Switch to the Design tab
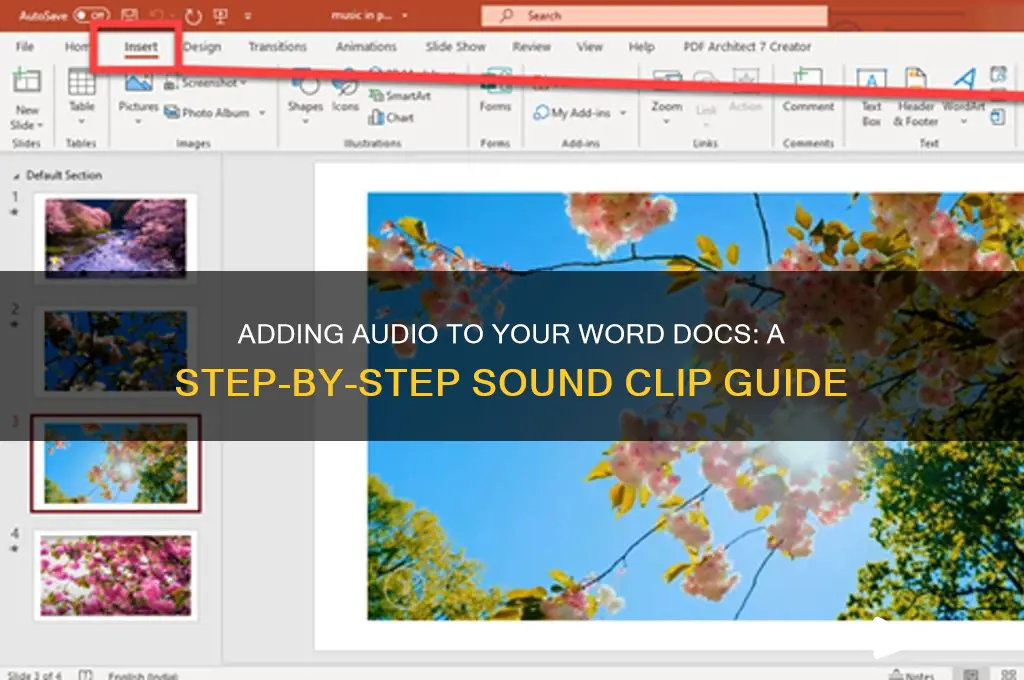 (x=202, y=47)
